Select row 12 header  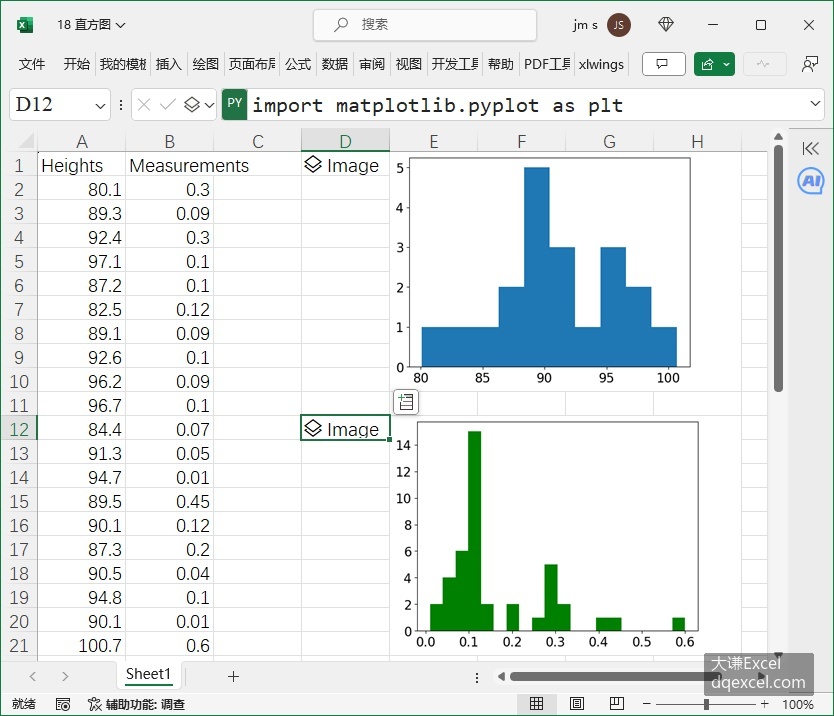point(19,429)
